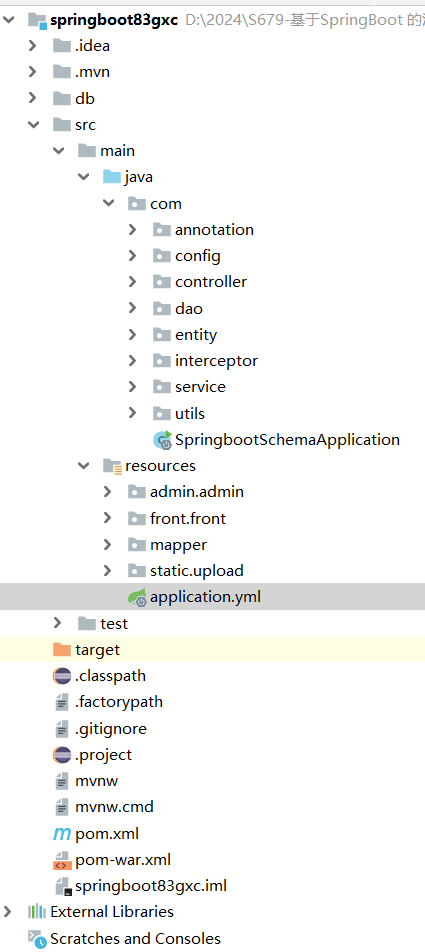Viewport: 425px width, 952px height.
Task: Click the .mvn folder icon
Action: click(x=62, y=72)
